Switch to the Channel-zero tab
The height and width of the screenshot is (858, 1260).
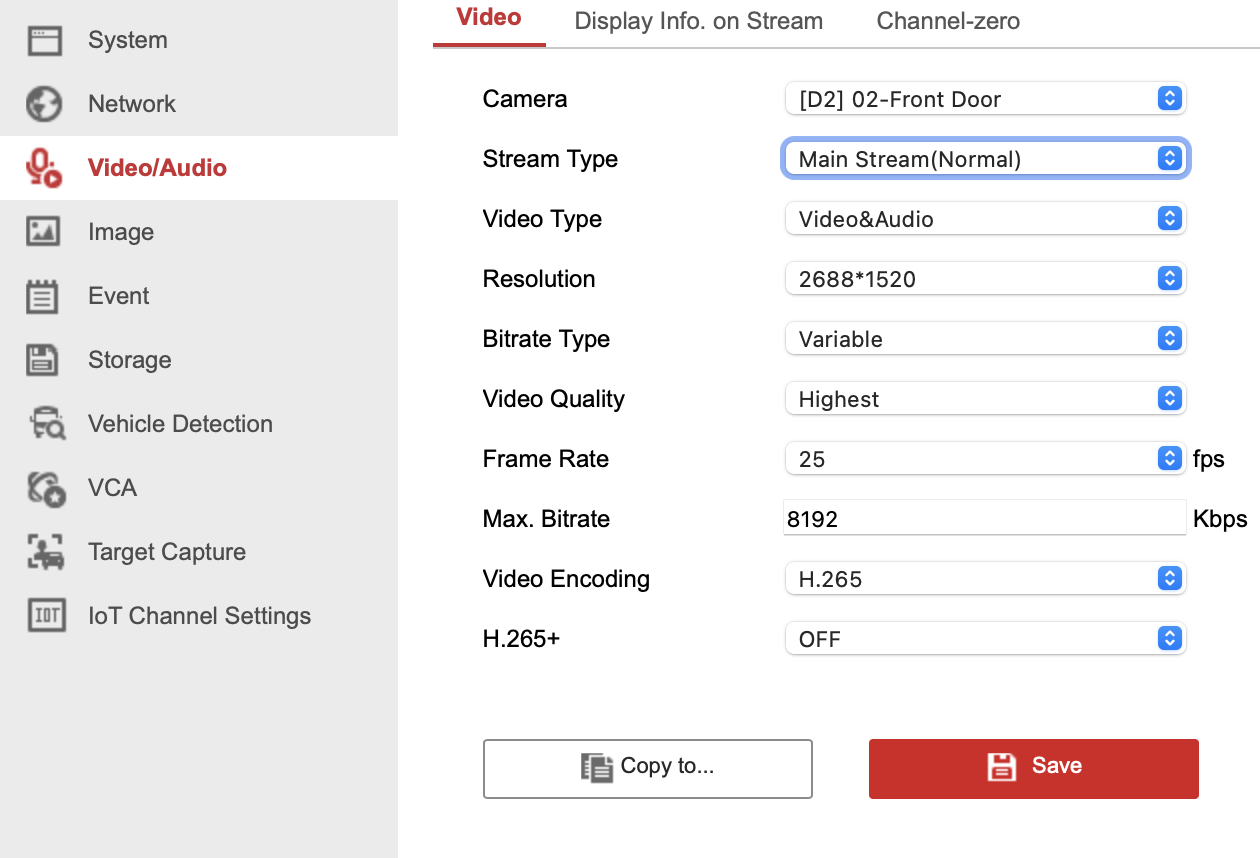(x=948, y=21)
